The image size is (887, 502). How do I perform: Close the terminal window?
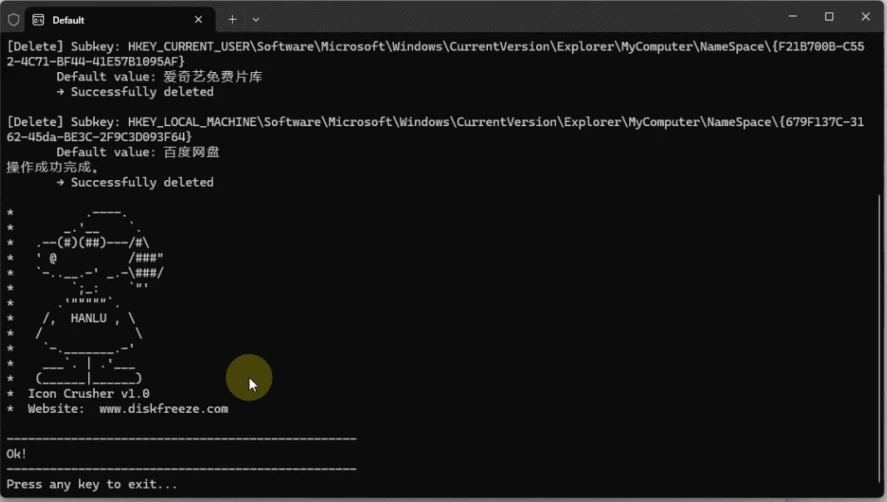[865, 17]
